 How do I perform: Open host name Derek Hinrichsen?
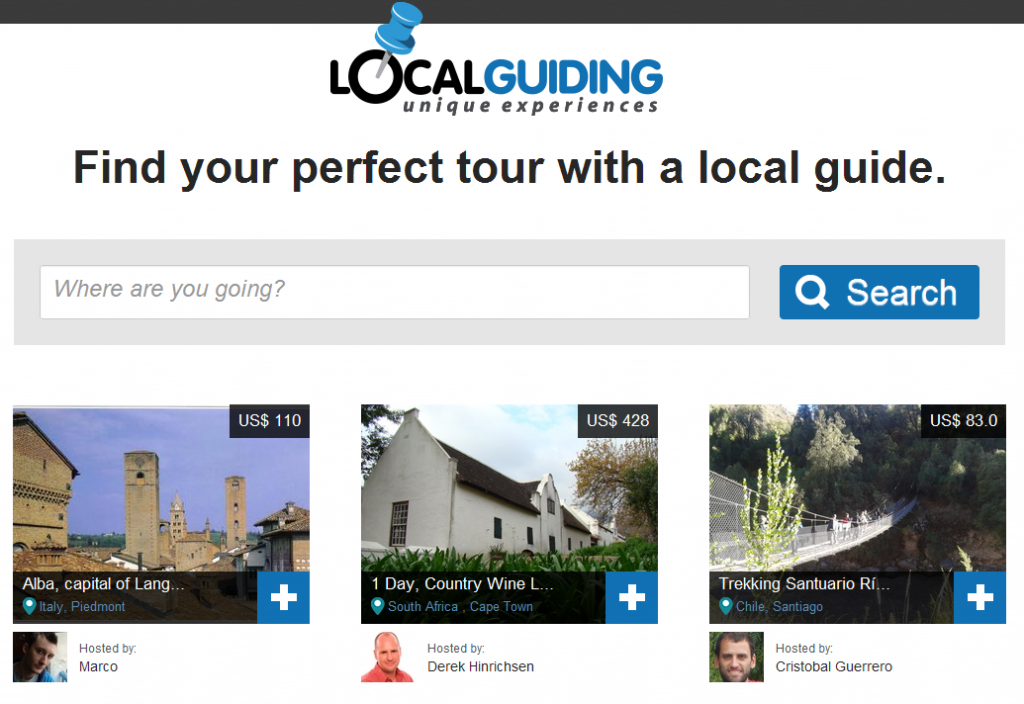(481, 667)
